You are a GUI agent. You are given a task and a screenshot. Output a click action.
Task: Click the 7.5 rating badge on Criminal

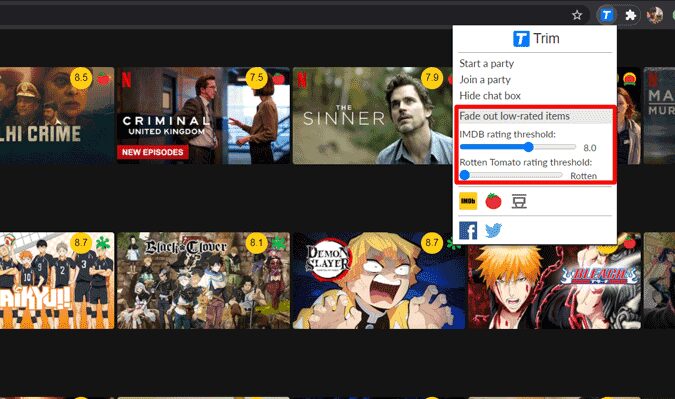coord(257,78)
